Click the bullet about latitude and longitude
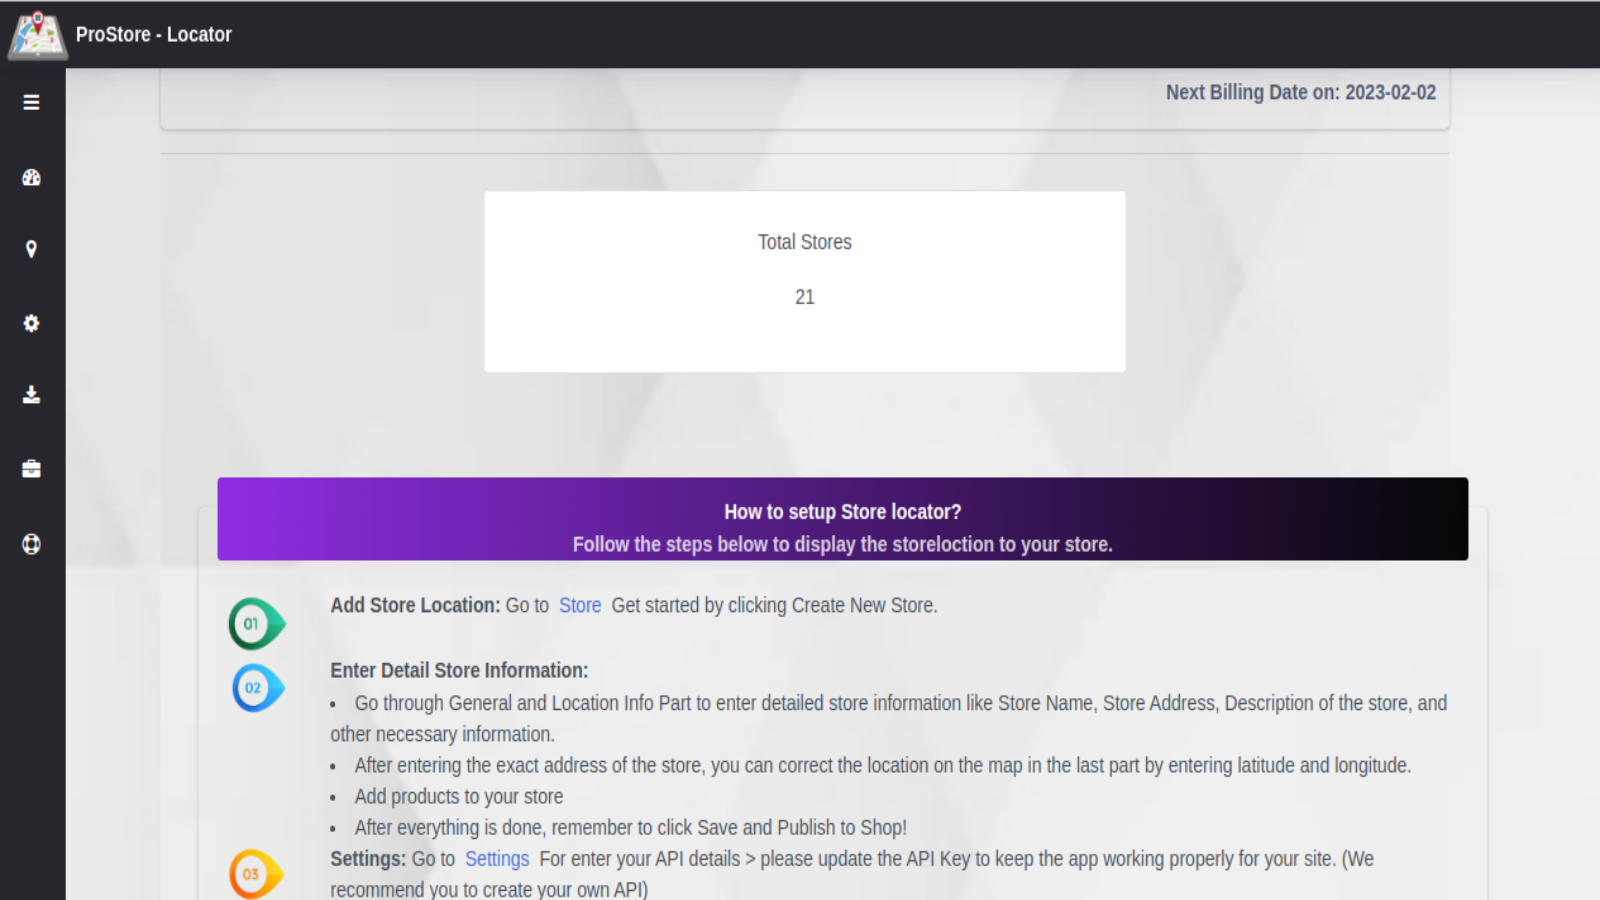Image resolution: width=1600 pixels, height=900 pixels. pos(883,765)
